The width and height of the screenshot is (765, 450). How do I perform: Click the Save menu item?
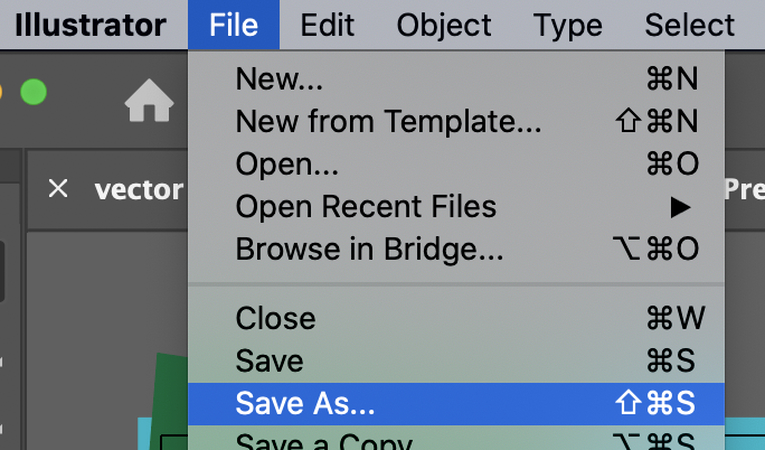[x=269, y=361]
